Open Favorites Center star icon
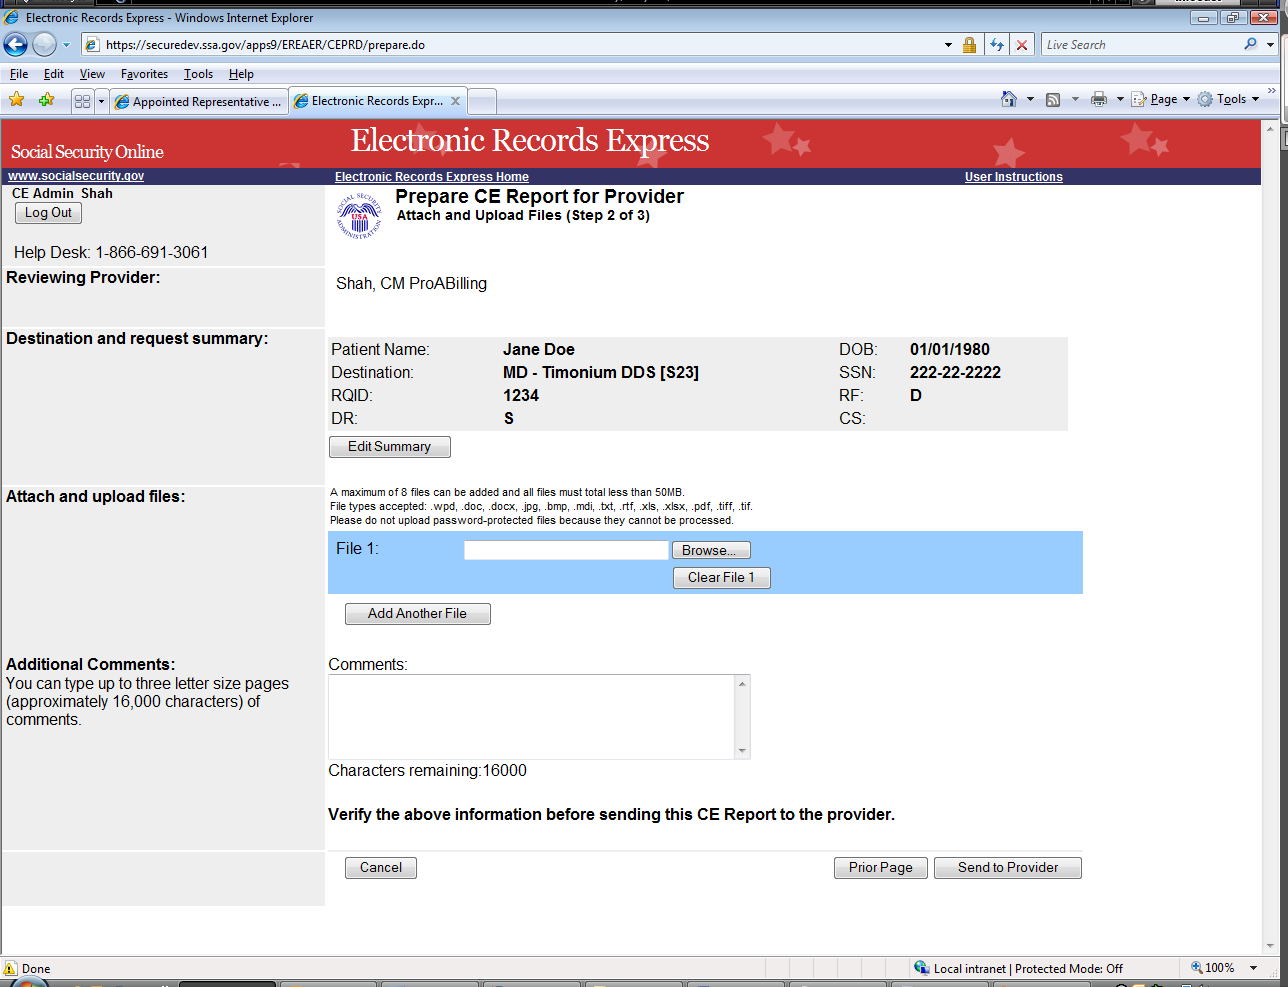This screenshot has width=1288, height=987. 17,100
